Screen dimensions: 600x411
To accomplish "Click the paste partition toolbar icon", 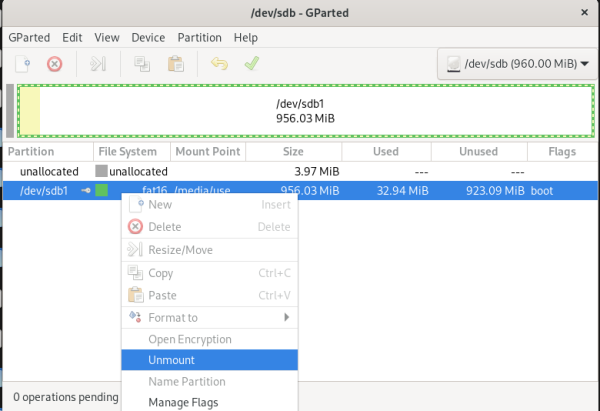I will pos(175,64).
